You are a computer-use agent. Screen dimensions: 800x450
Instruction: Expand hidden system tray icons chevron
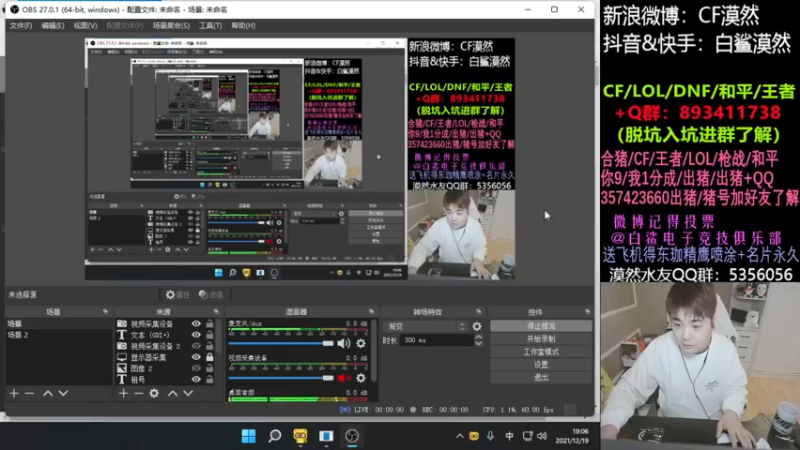[x=459, y=436]
